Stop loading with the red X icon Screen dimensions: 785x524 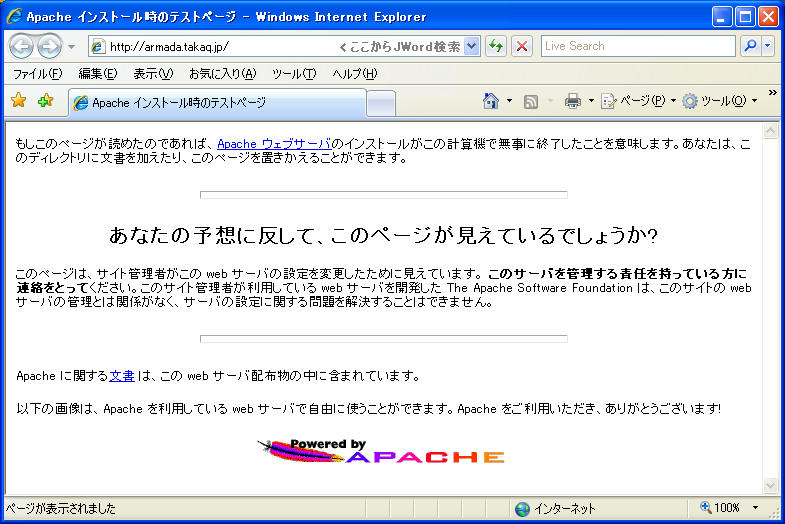tap(522, 46)
